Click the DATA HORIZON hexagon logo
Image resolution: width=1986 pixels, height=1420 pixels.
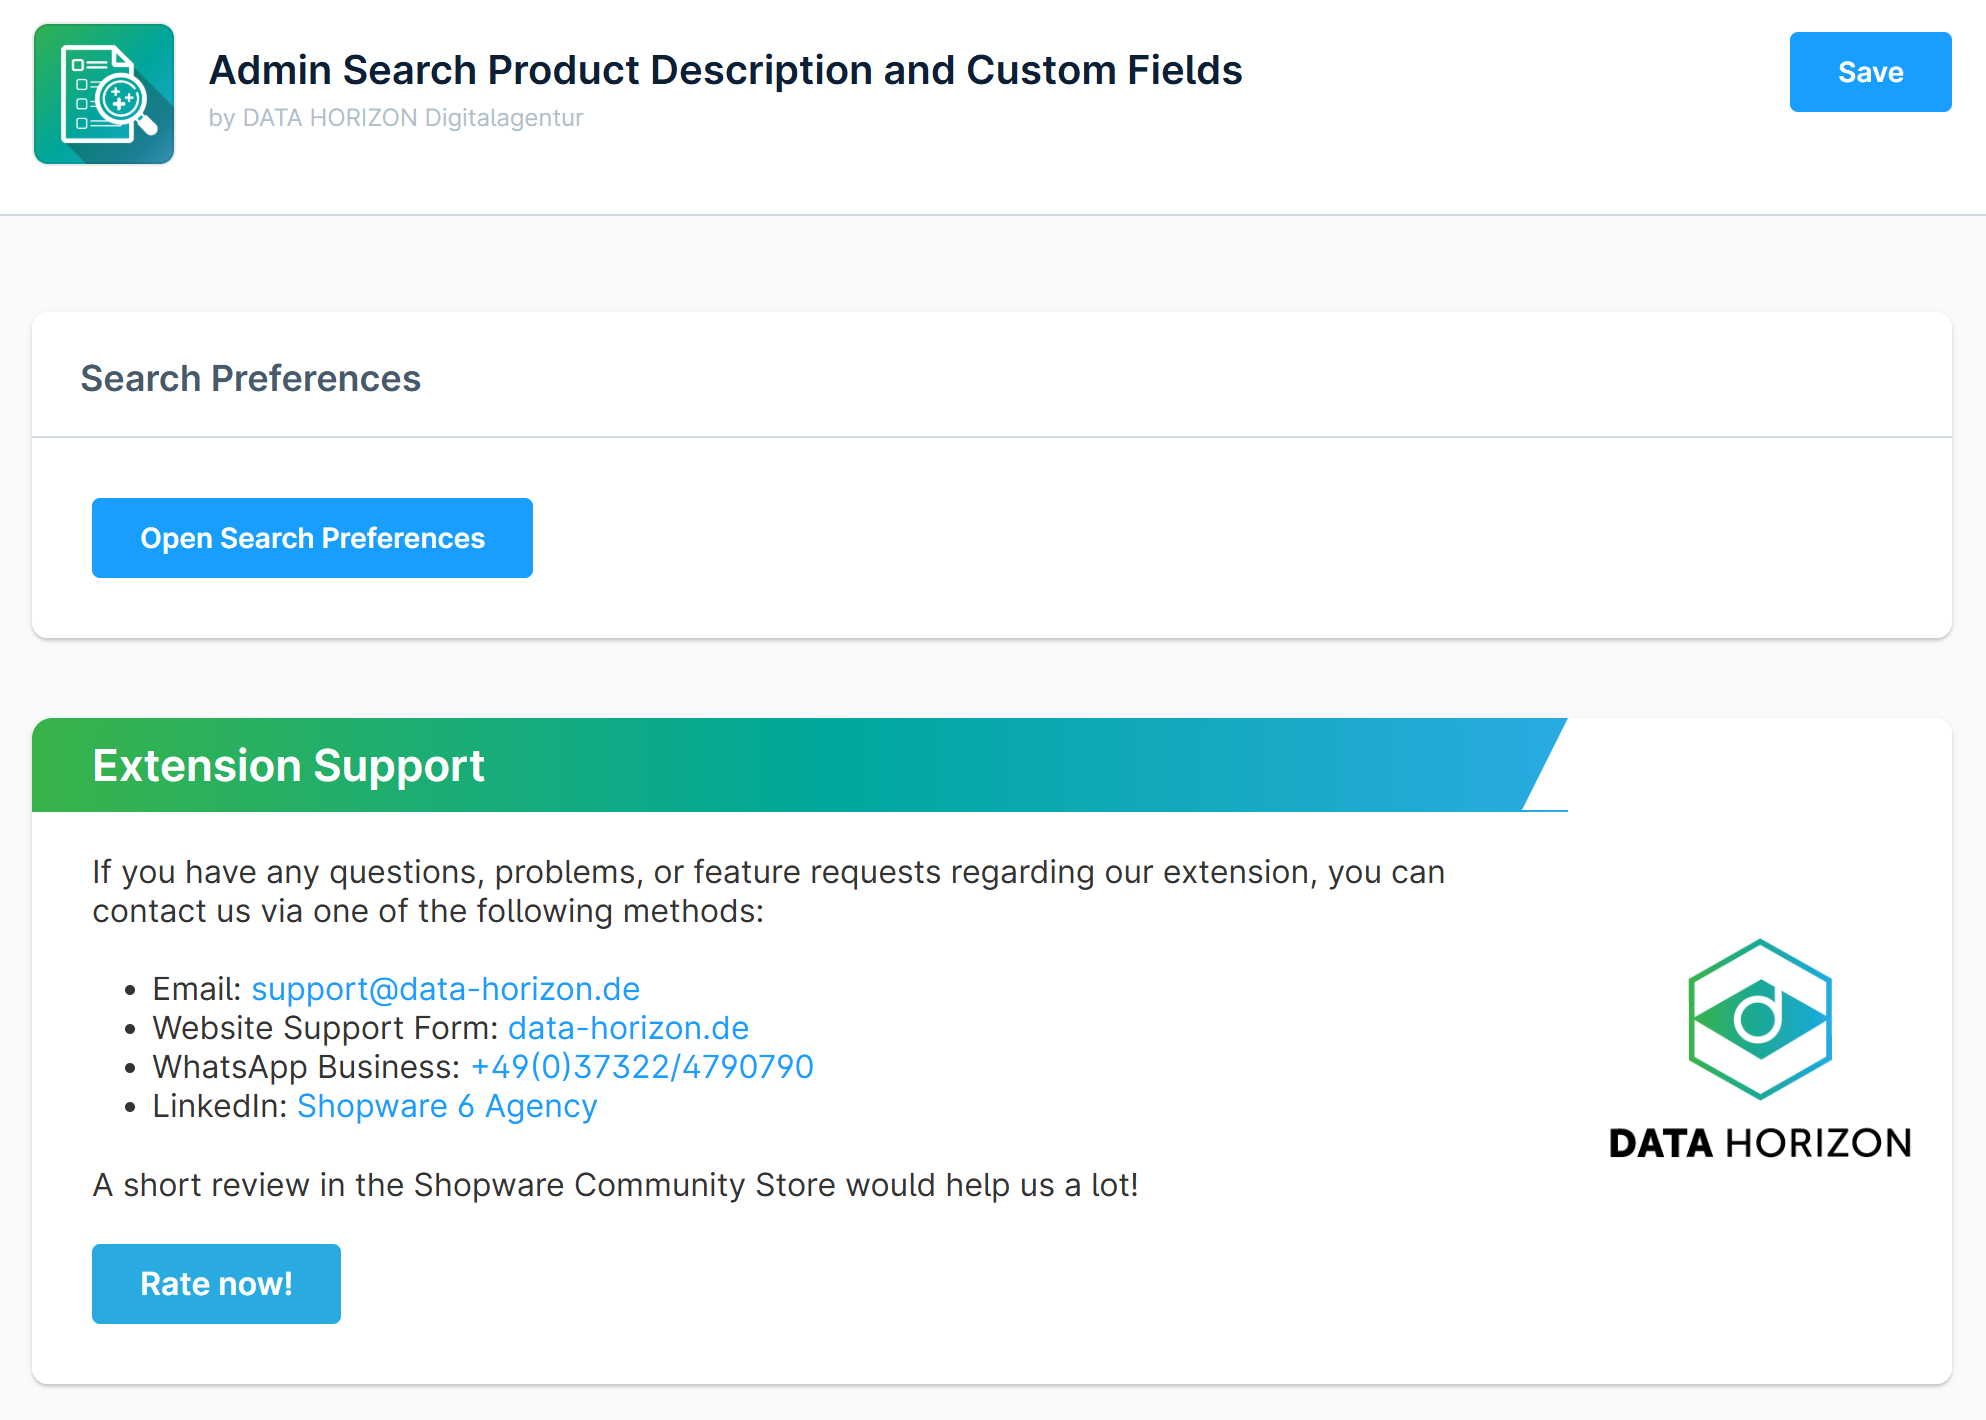(1760, 1019)
